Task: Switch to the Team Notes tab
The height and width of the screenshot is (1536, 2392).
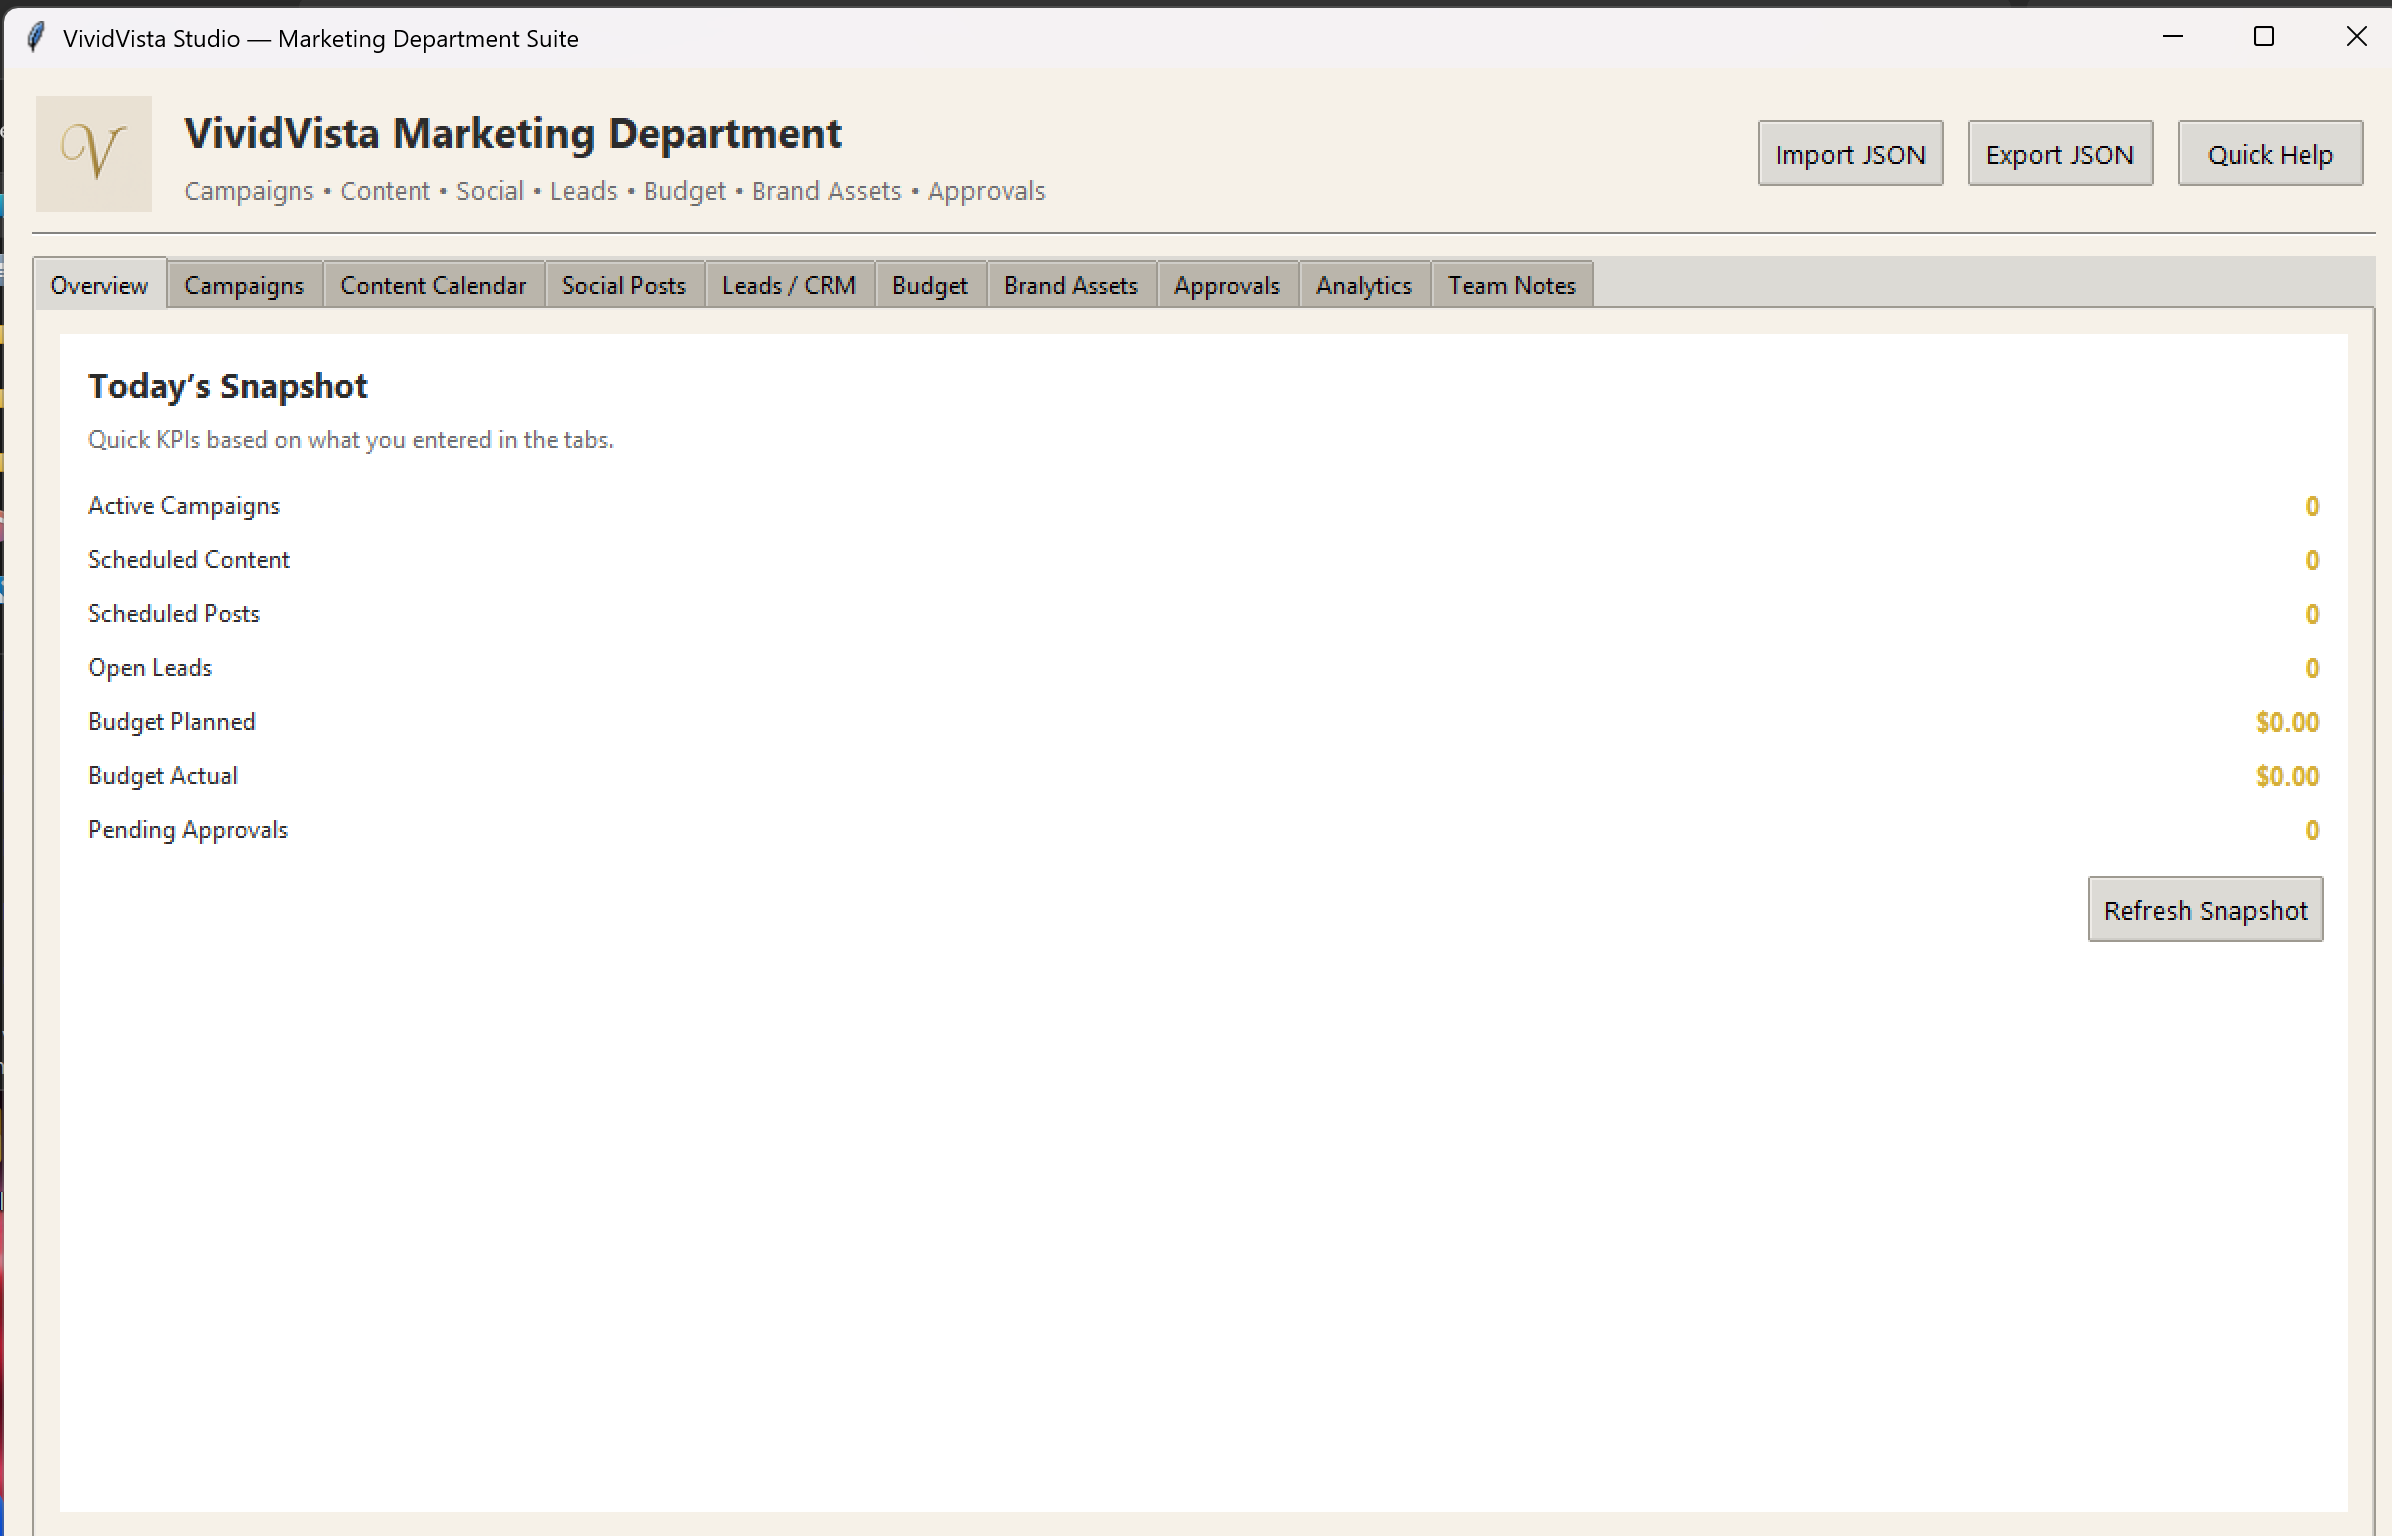Action: point(1512,285)
